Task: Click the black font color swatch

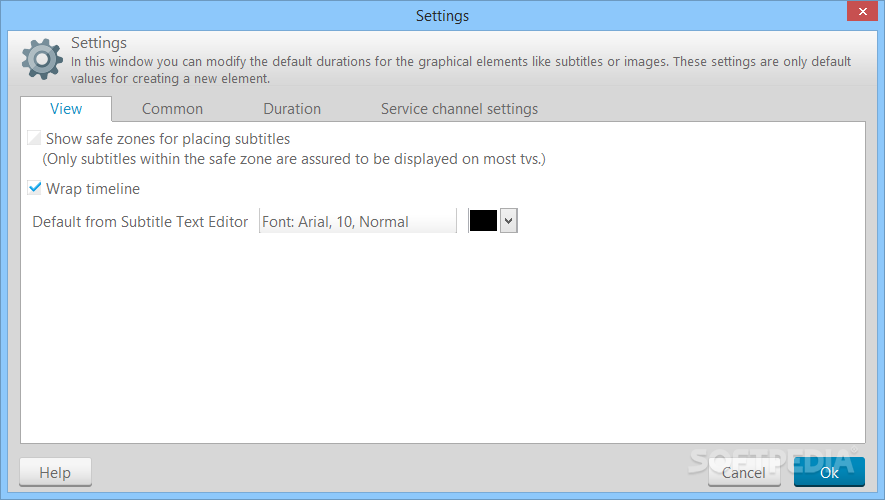Action: point(483,221)
